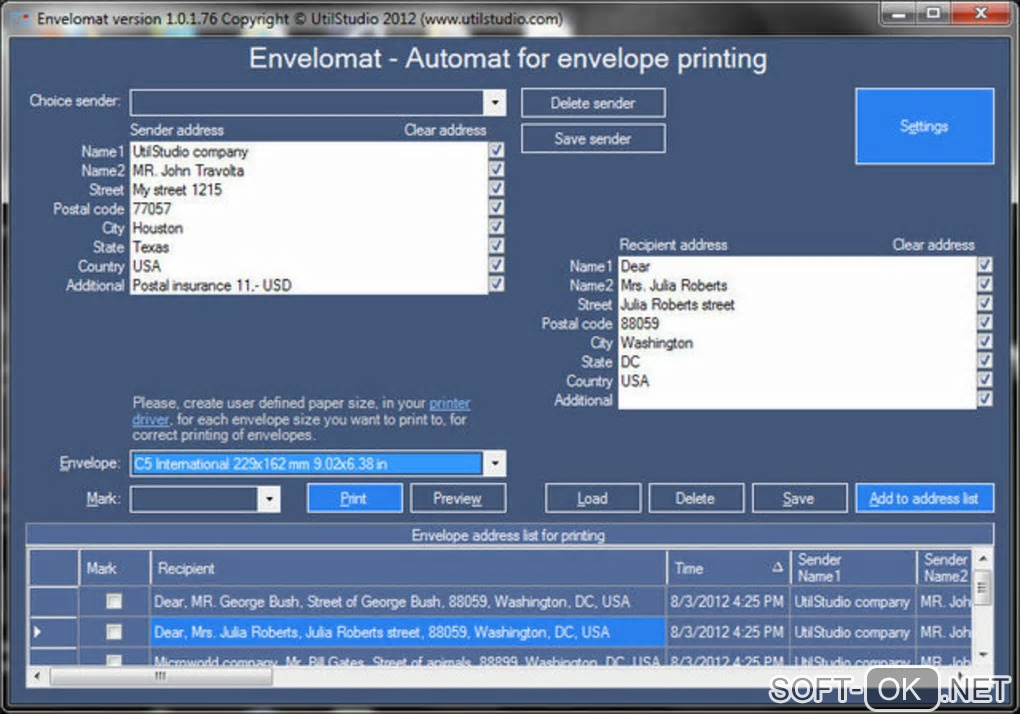This screenshot has height=714, width=1020.
Task: Toggle sender Postal code clear checkbox
Action: [496, 207]
